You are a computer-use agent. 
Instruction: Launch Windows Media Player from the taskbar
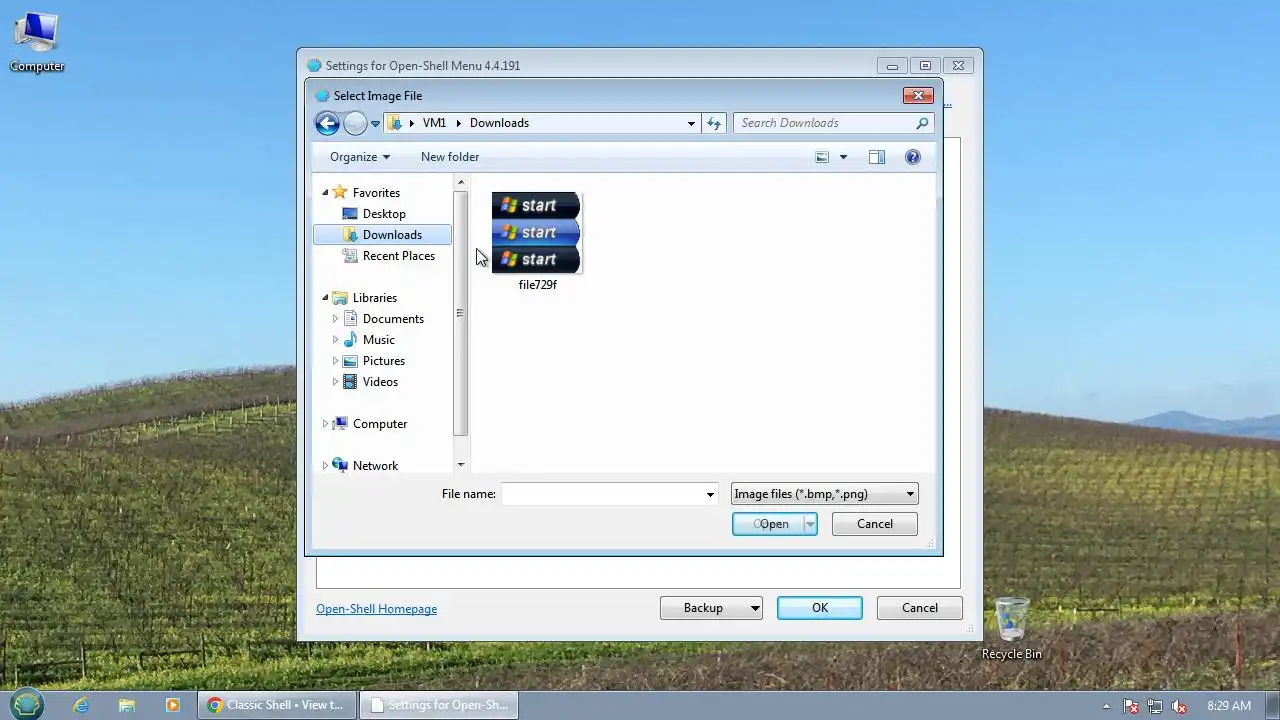[x=173, y=705]
